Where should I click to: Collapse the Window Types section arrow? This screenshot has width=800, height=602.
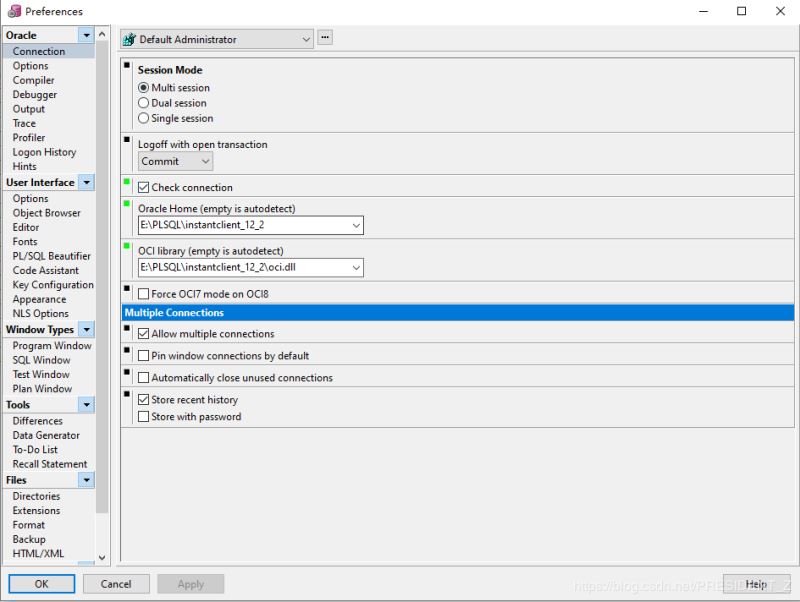pos(86,330)
